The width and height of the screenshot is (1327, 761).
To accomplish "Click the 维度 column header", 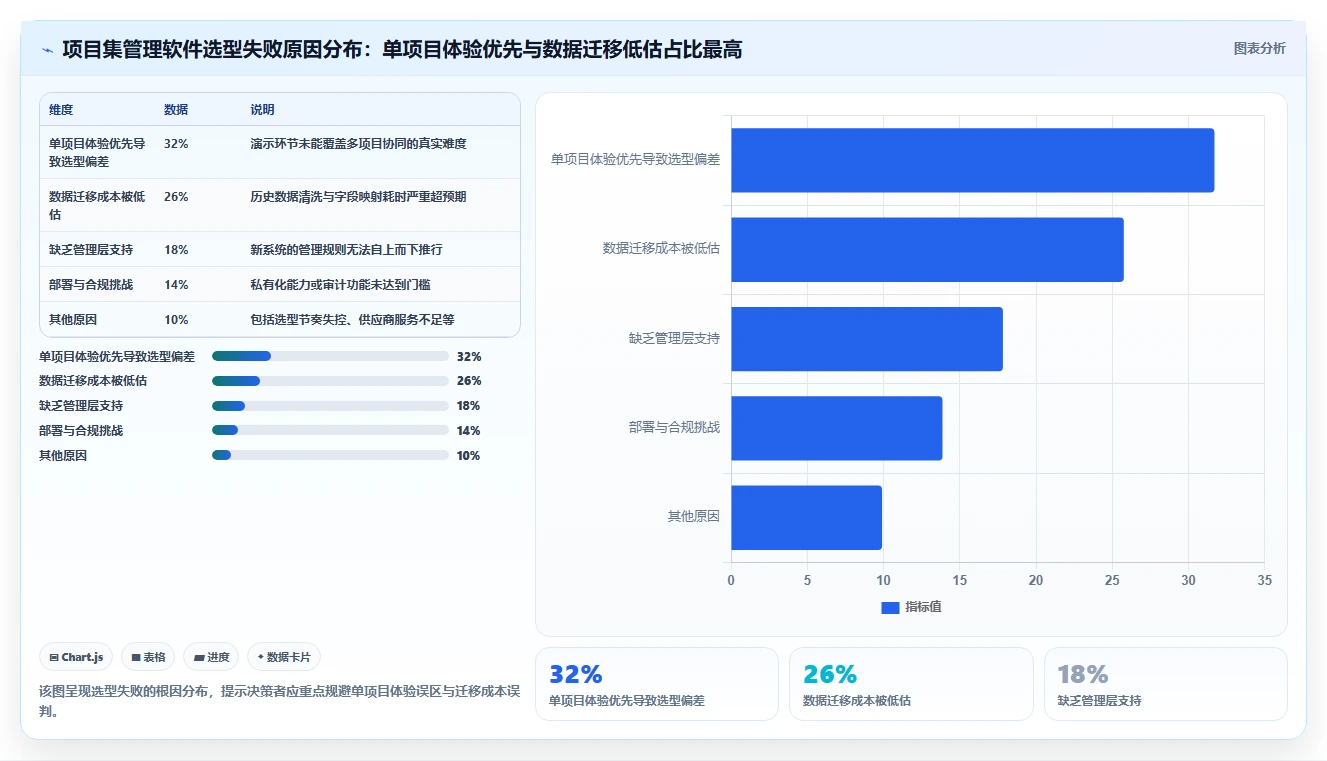I will (61, 110).
